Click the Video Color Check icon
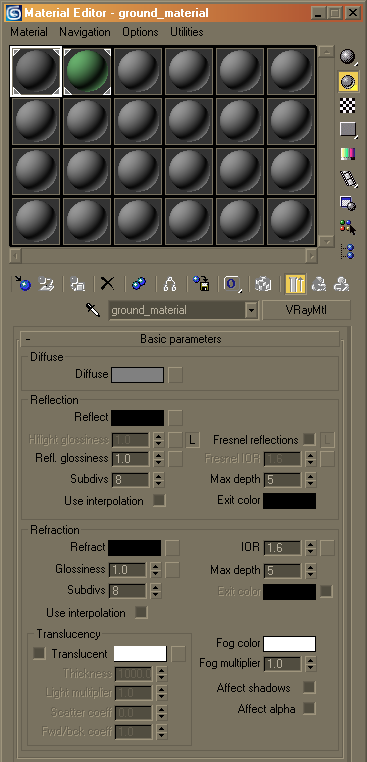This screenshot has height=762, width=367. 347,154
